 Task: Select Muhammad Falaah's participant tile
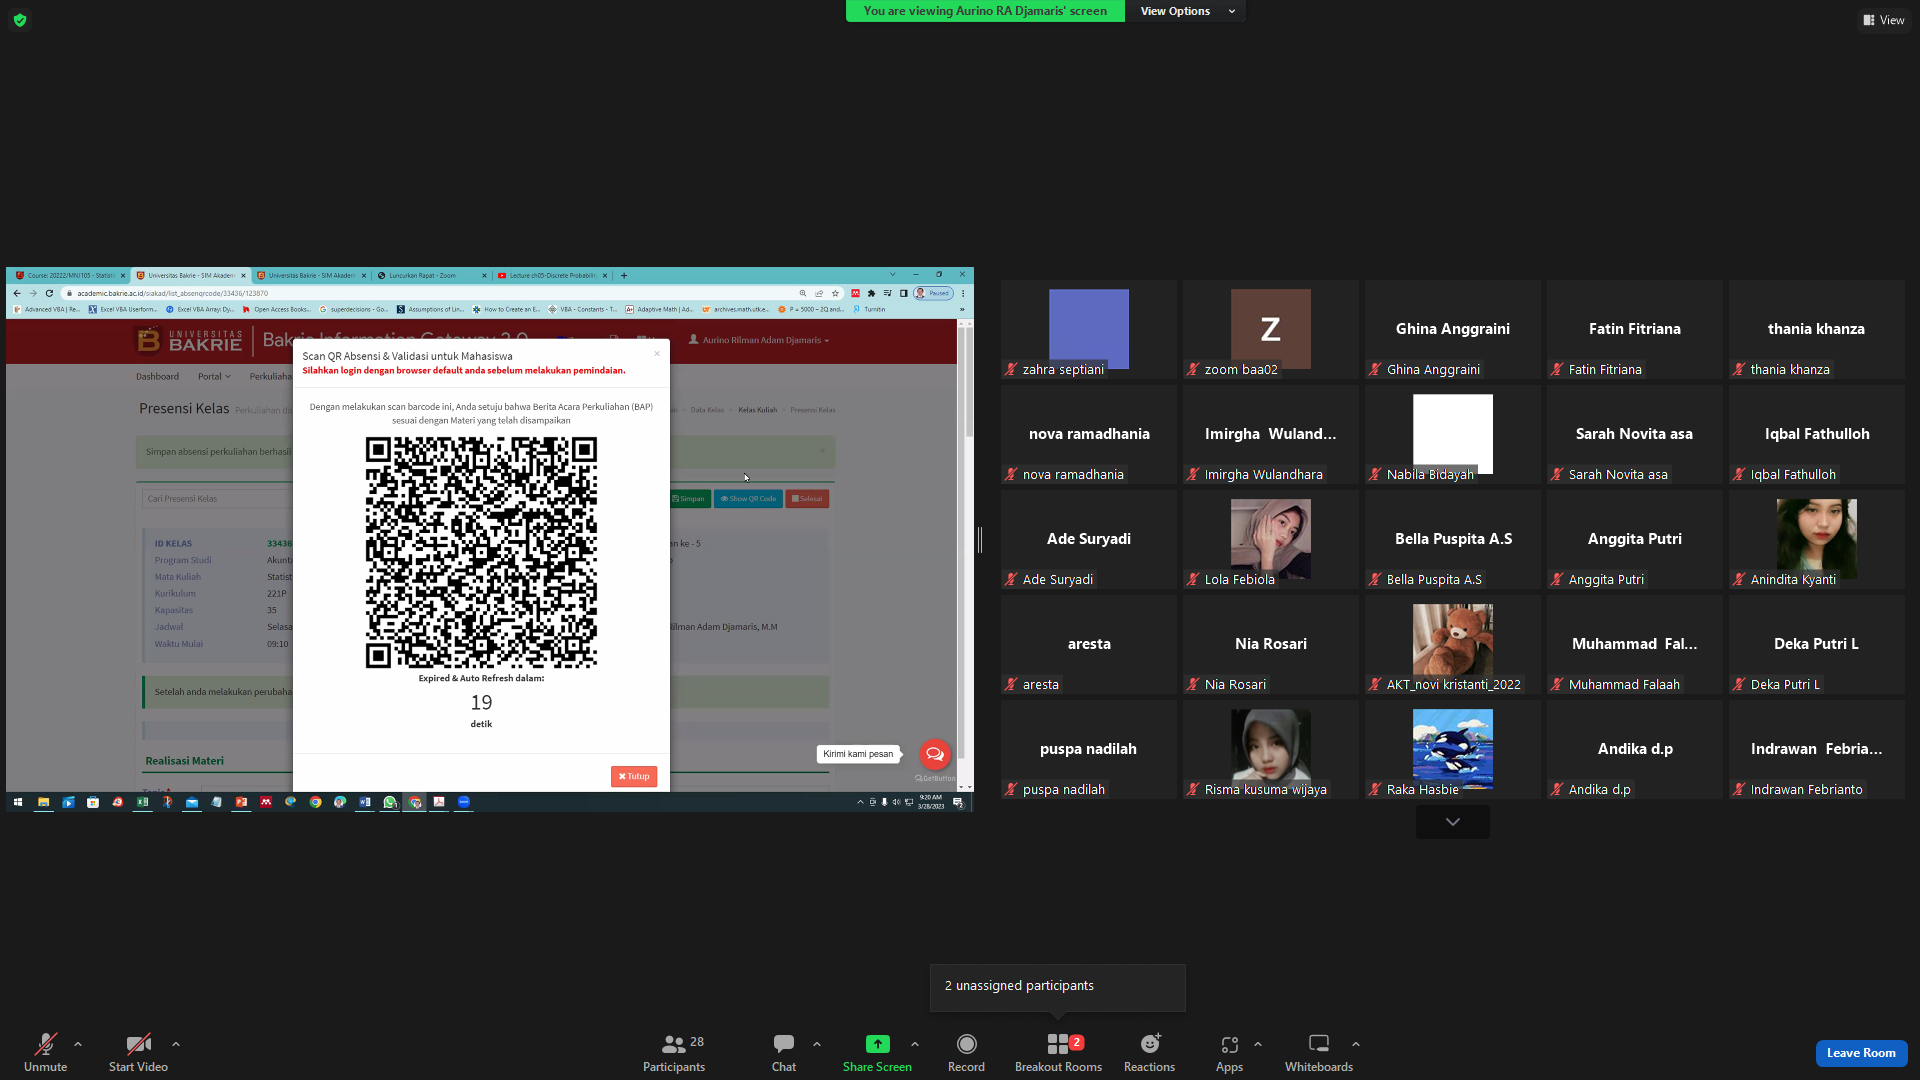point(1635,645)
